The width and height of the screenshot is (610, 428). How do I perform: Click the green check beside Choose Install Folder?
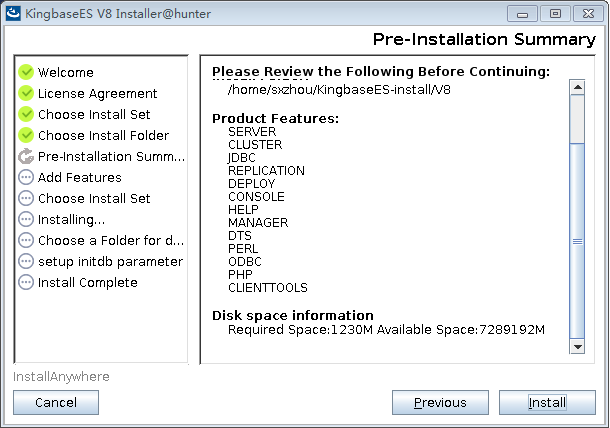coord(26,135)
